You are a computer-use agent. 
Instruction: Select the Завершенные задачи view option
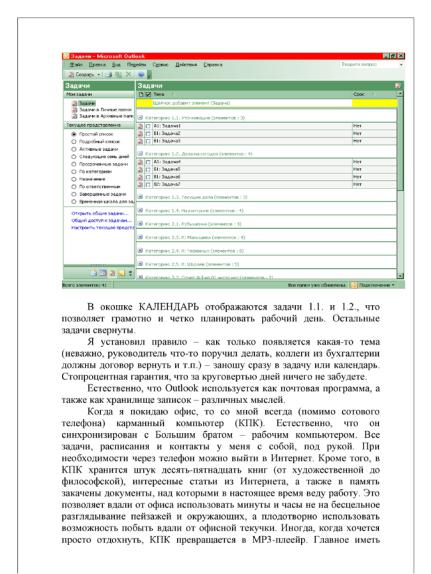tap(99, 194)
